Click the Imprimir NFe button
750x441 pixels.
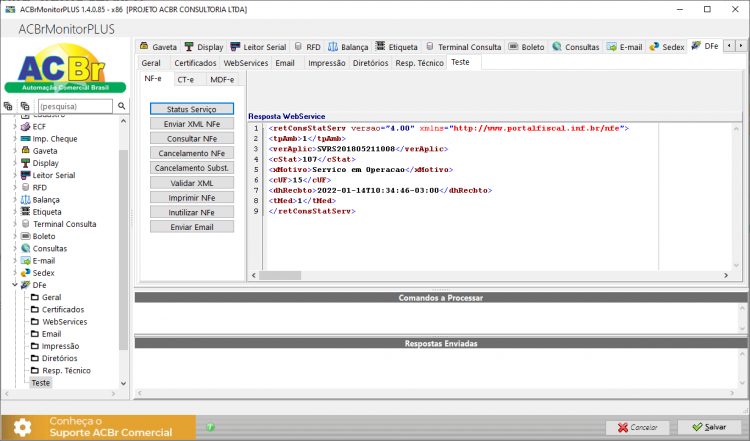pyautogui.click(x=192, y=198)
